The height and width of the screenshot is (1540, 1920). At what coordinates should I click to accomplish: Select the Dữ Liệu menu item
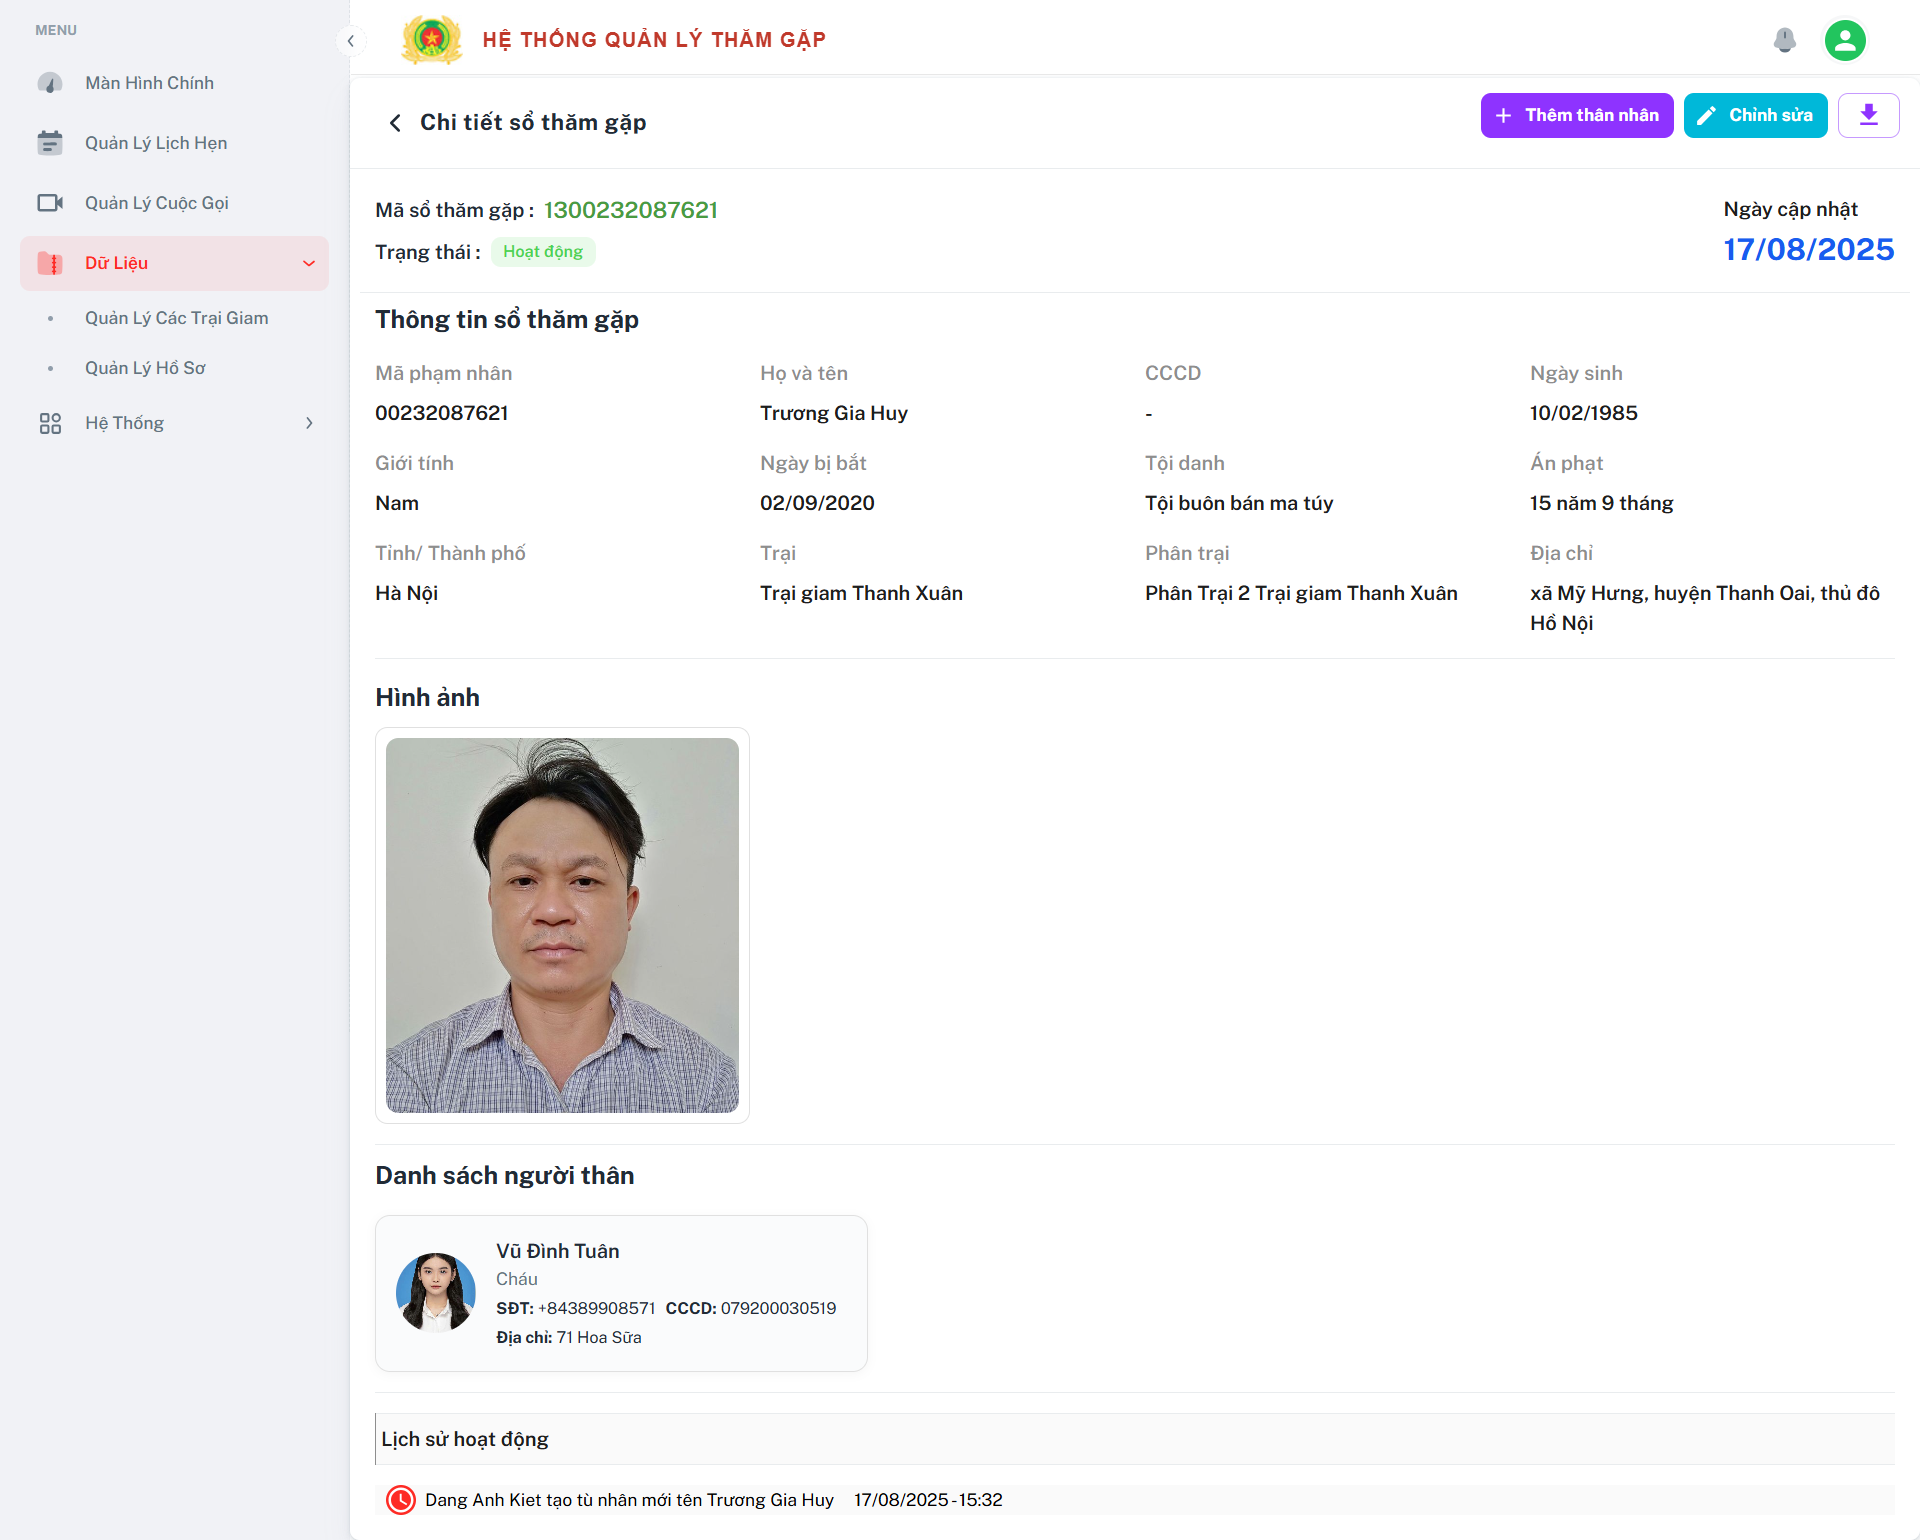pyautogui.click(x=175, y=263)
